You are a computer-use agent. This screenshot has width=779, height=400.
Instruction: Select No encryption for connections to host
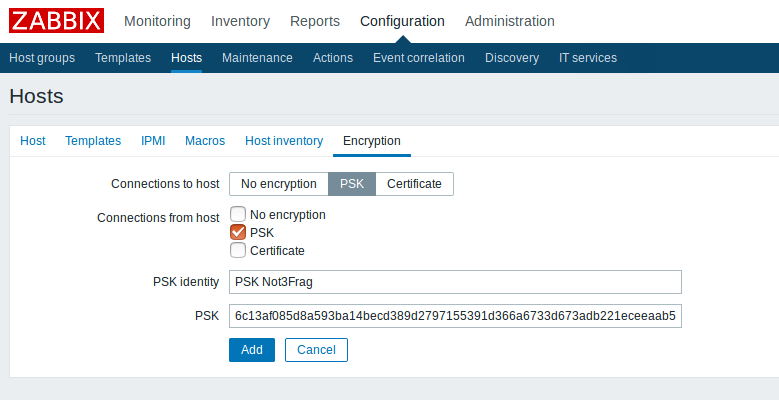click(x=279, y=184)
